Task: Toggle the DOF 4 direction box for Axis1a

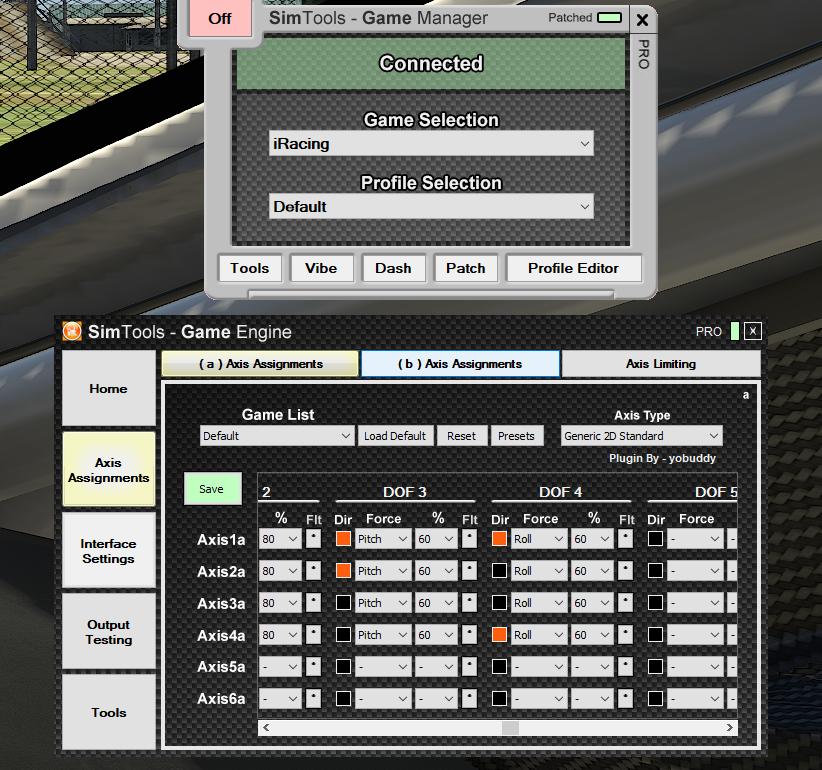Action: 500,539
